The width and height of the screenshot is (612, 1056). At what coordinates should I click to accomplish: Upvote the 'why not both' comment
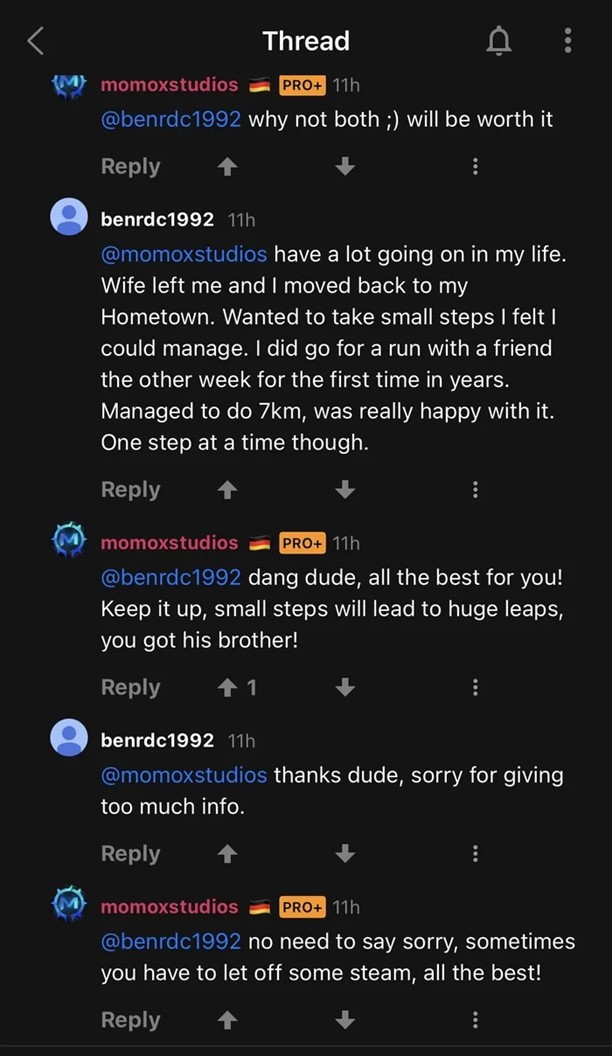tap(228, 167)
